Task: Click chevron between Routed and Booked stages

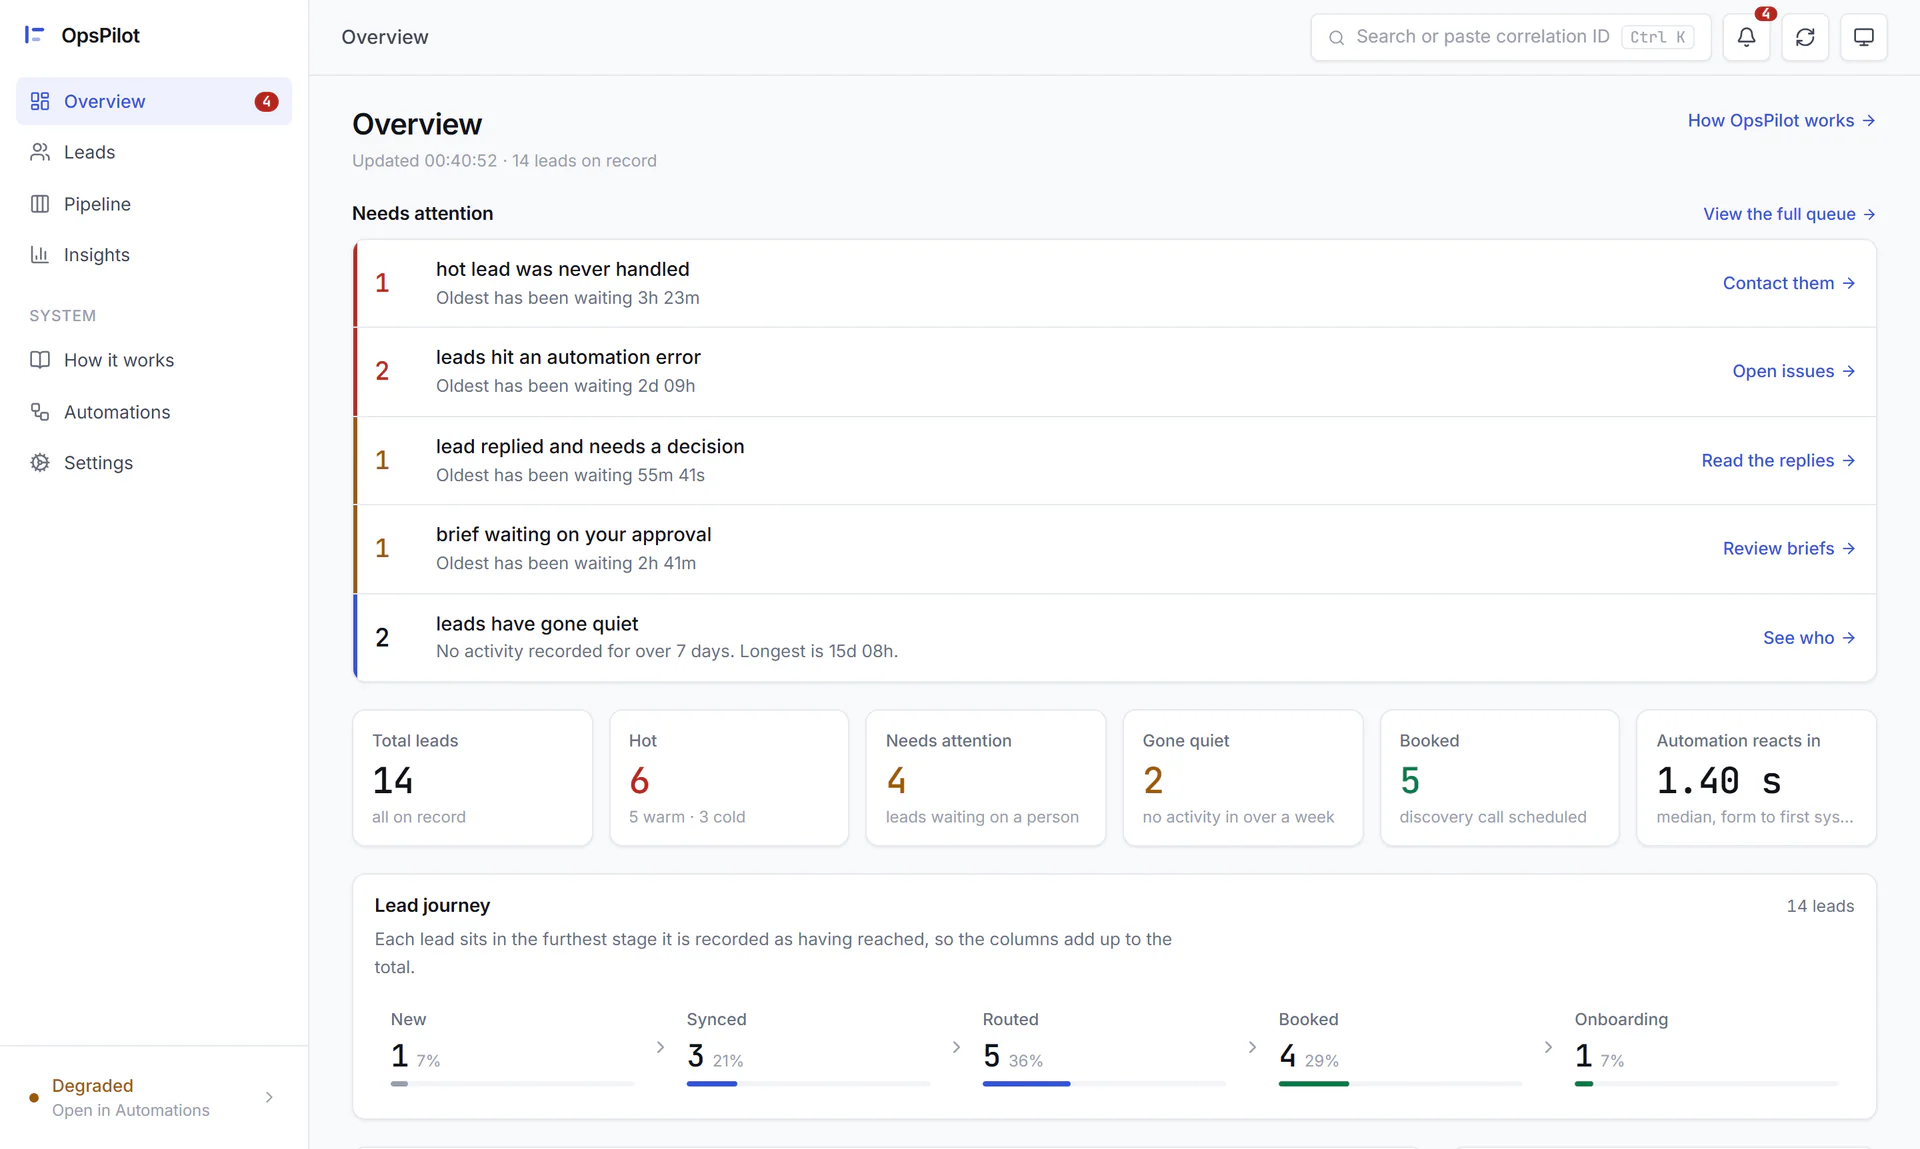Action: pos(1252,1047)
